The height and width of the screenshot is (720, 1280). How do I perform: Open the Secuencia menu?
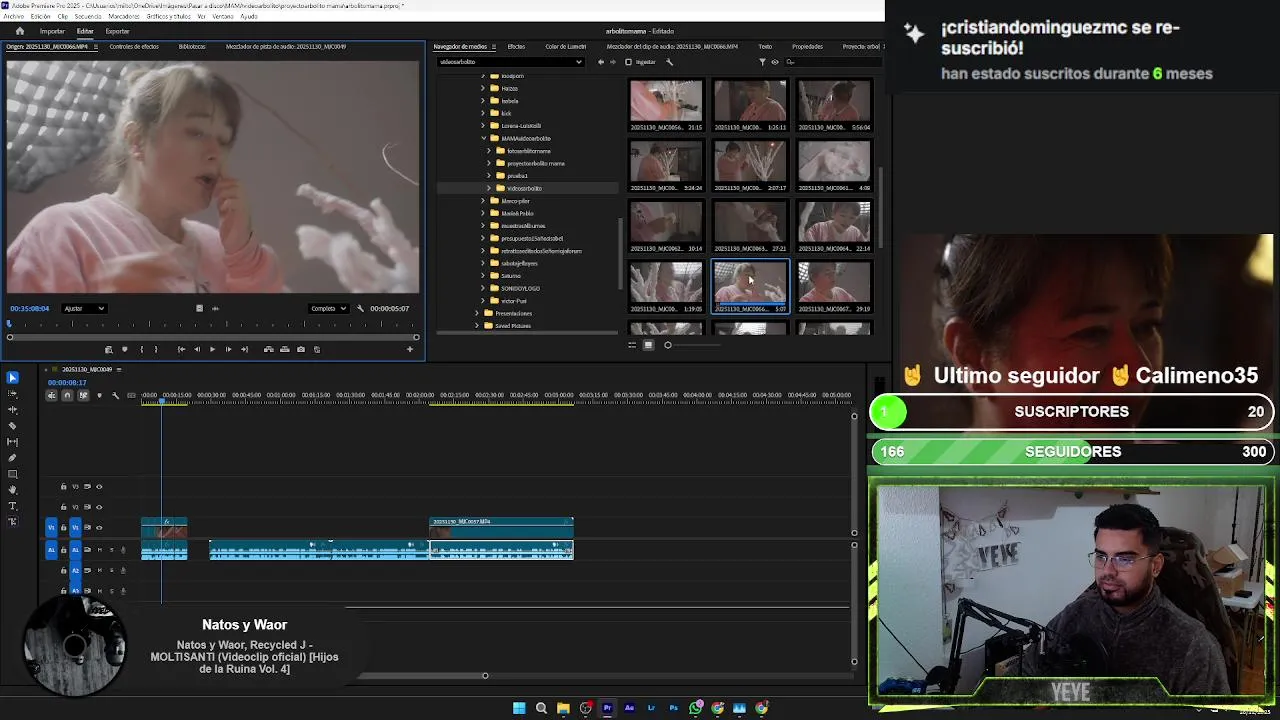pos(88,17)
